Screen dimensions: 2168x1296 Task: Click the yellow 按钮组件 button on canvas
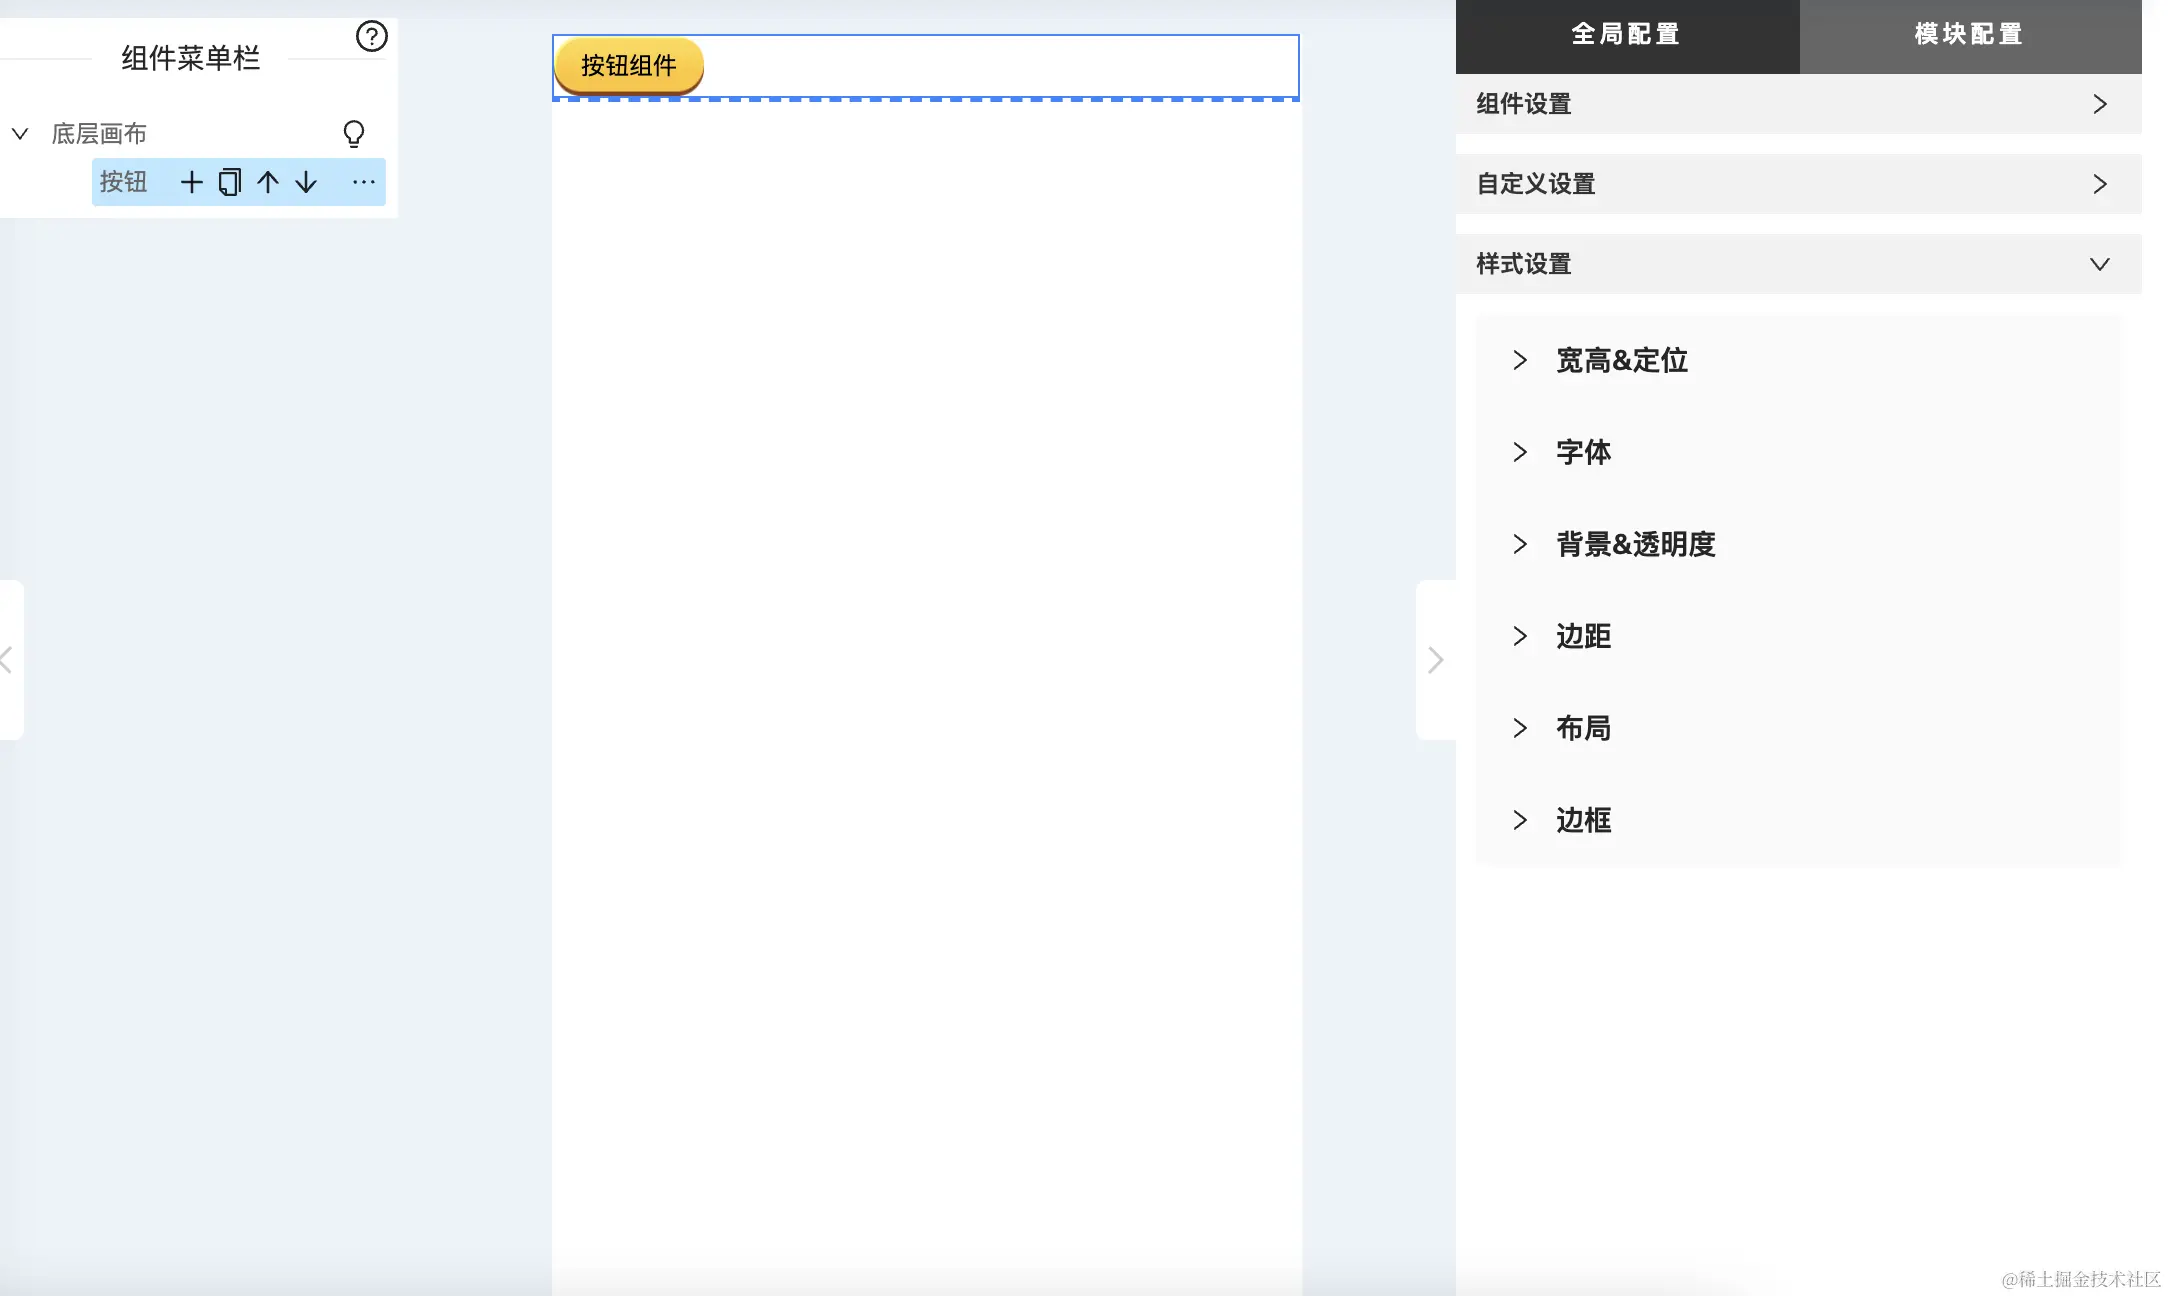pos(629,66)
